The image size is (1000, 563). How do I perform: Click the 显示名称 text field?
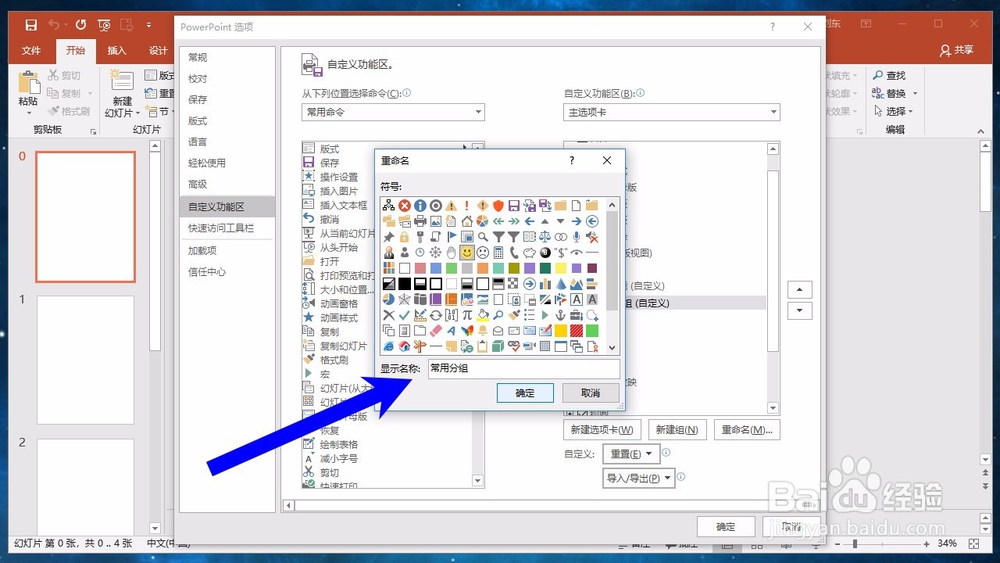click(524, 369)
